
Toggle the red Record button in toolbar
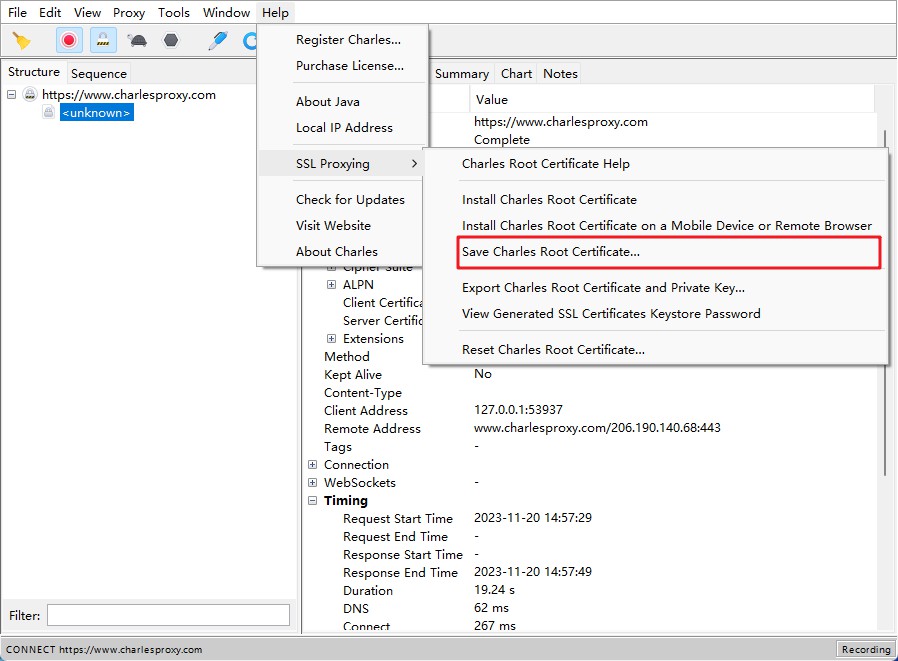[69, 41]
